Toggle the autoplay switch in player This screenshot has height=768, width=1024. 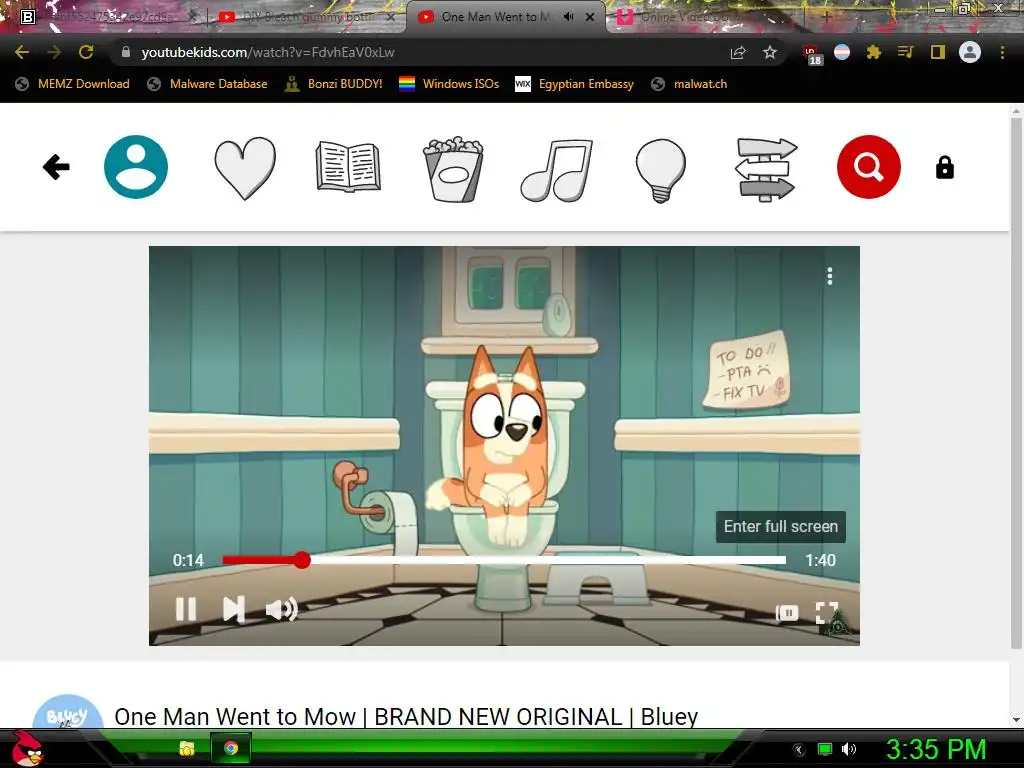click(x=786, y=613)
